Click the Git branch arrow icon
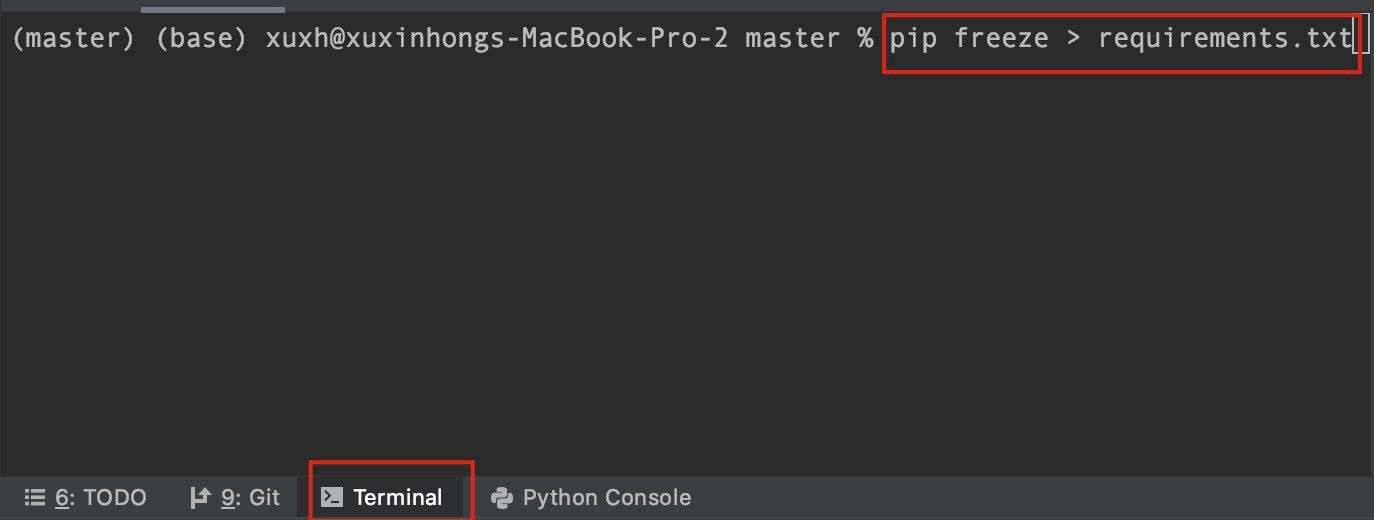The width and height of the screenshot is (1374, 520). pos(200,497)
